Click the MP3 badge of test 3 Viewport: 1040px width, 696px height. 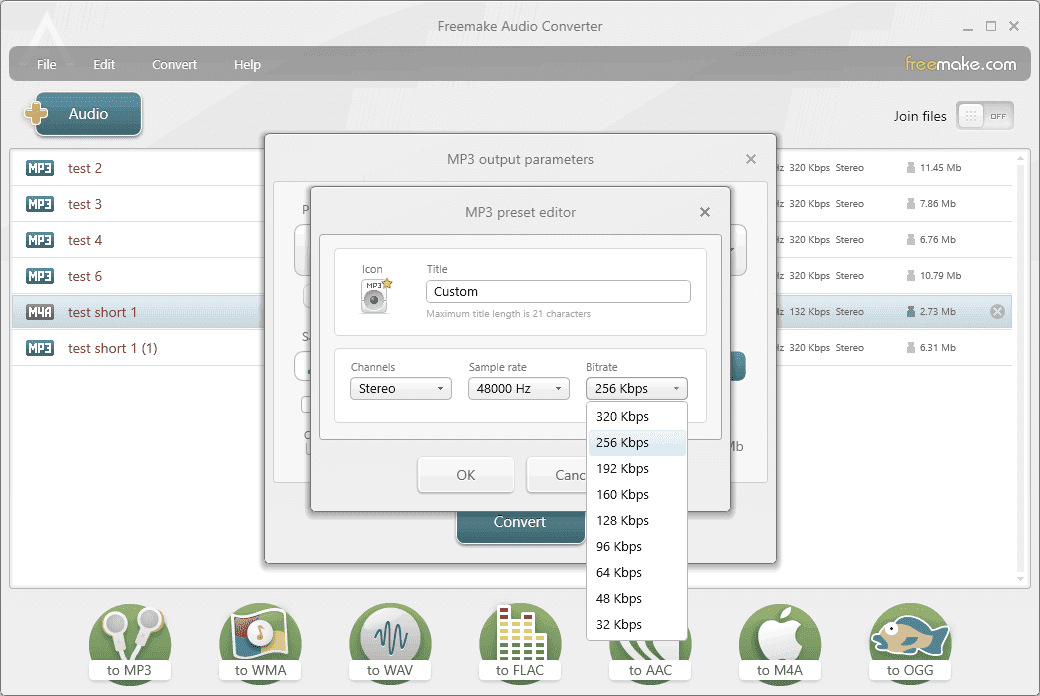(40, 204)
